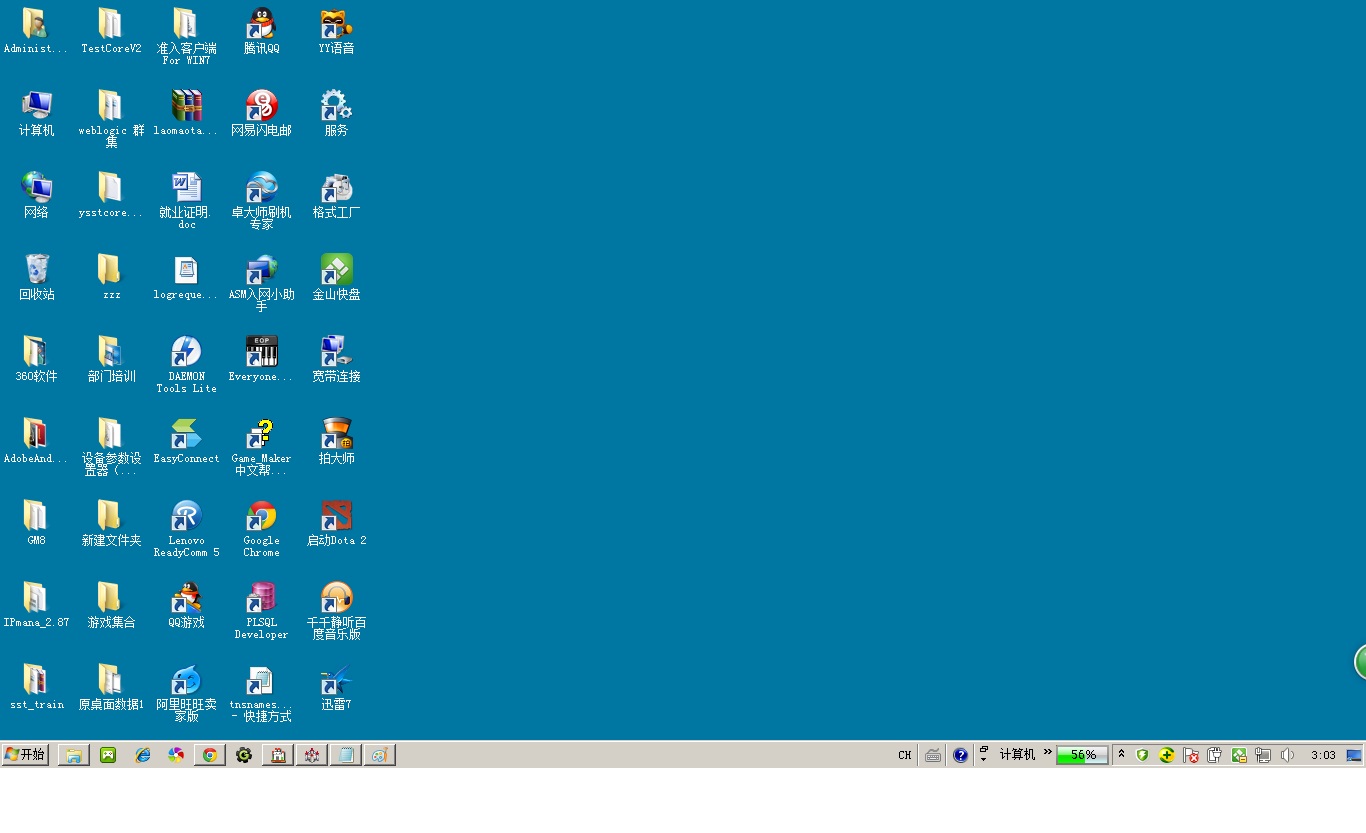Show hidden tray icons arrow
This screenshot has width=1366, height=833.
coord(1121,755)
